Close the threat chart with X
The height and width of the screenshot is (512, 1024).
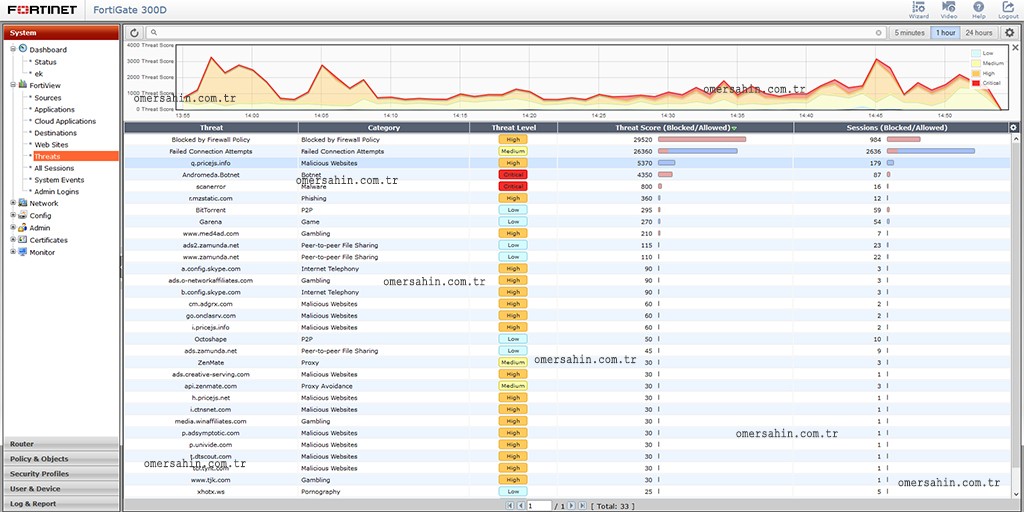tap(1015, 48)
